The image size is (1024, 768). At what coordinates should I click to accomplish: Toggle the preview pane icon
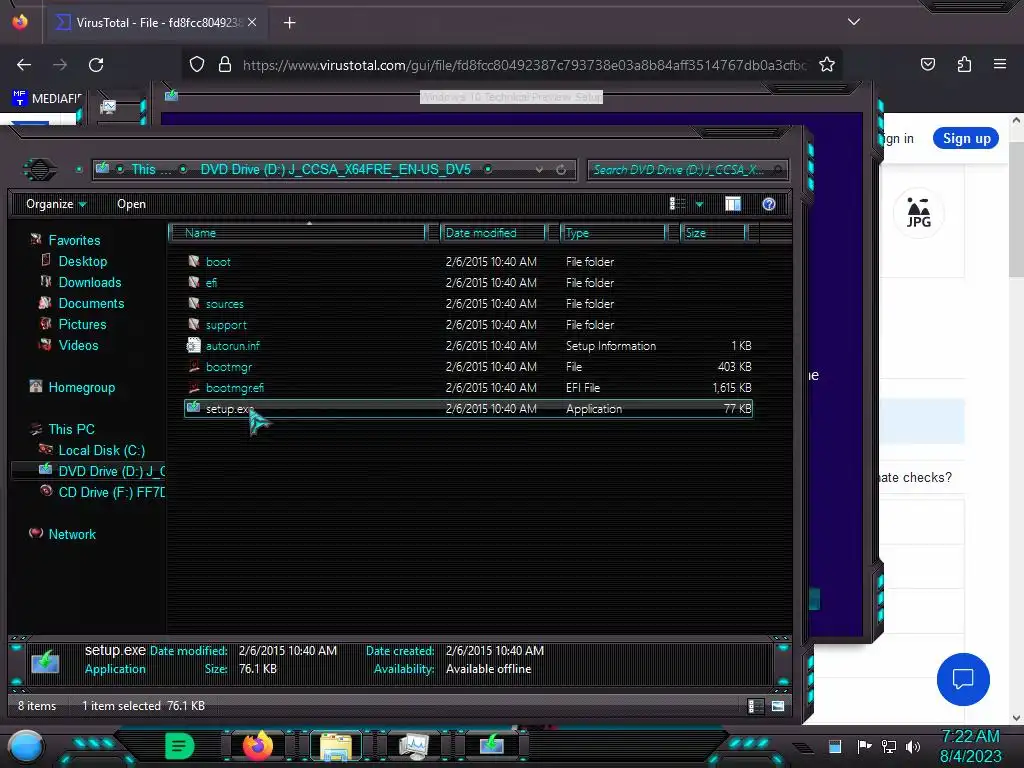pos(733,204)
